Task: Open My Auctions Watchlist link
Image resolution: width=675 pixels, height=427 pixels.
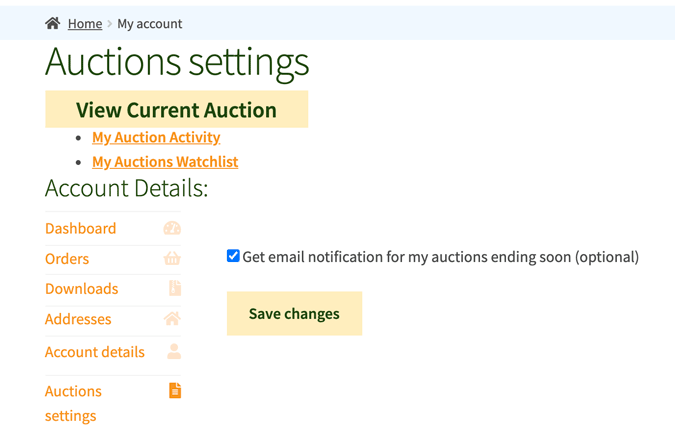Action: (165, 162)
